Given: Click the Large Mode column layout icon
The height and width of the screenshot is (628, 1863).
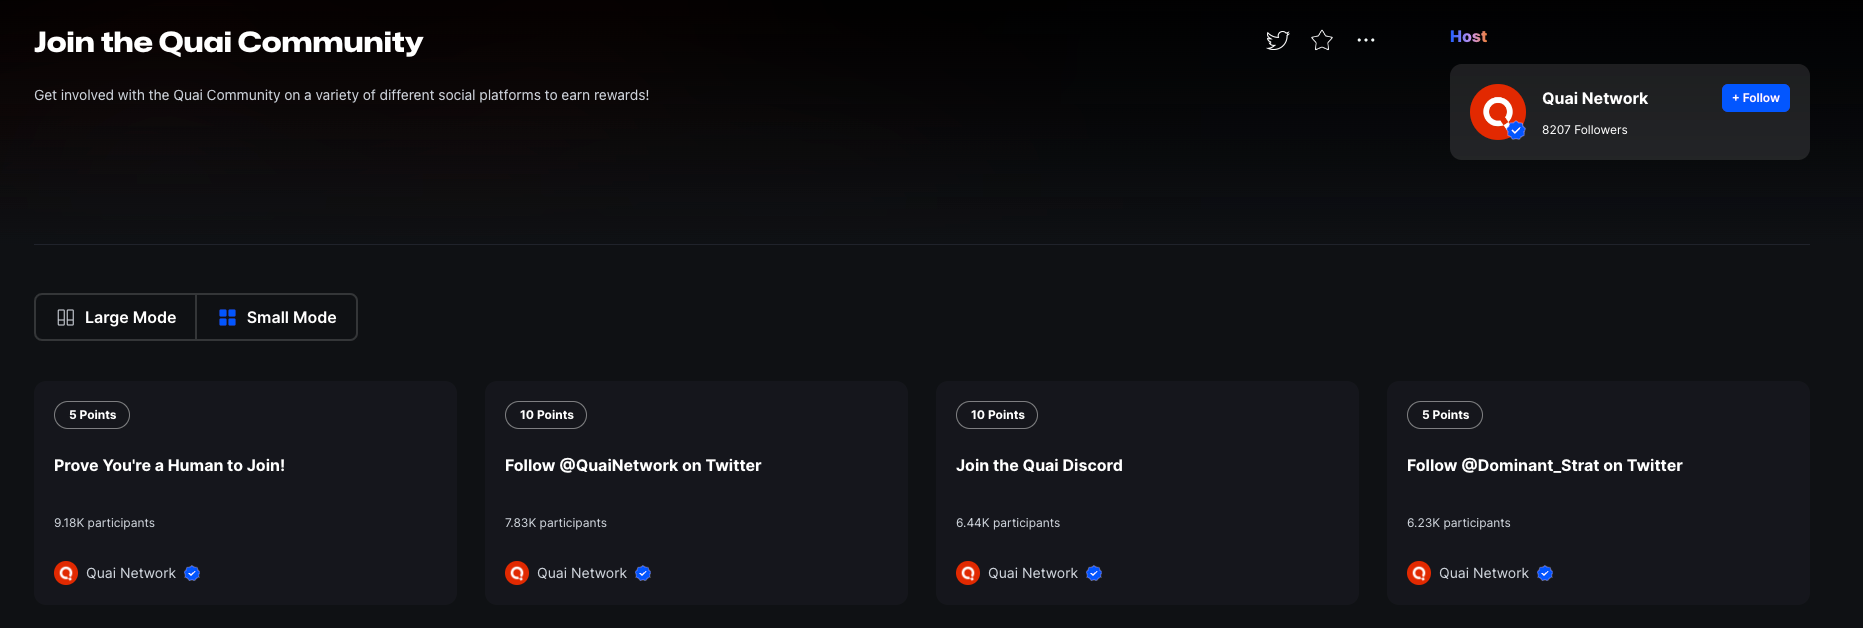Looking at the screenshot, I should click(66, 317).
